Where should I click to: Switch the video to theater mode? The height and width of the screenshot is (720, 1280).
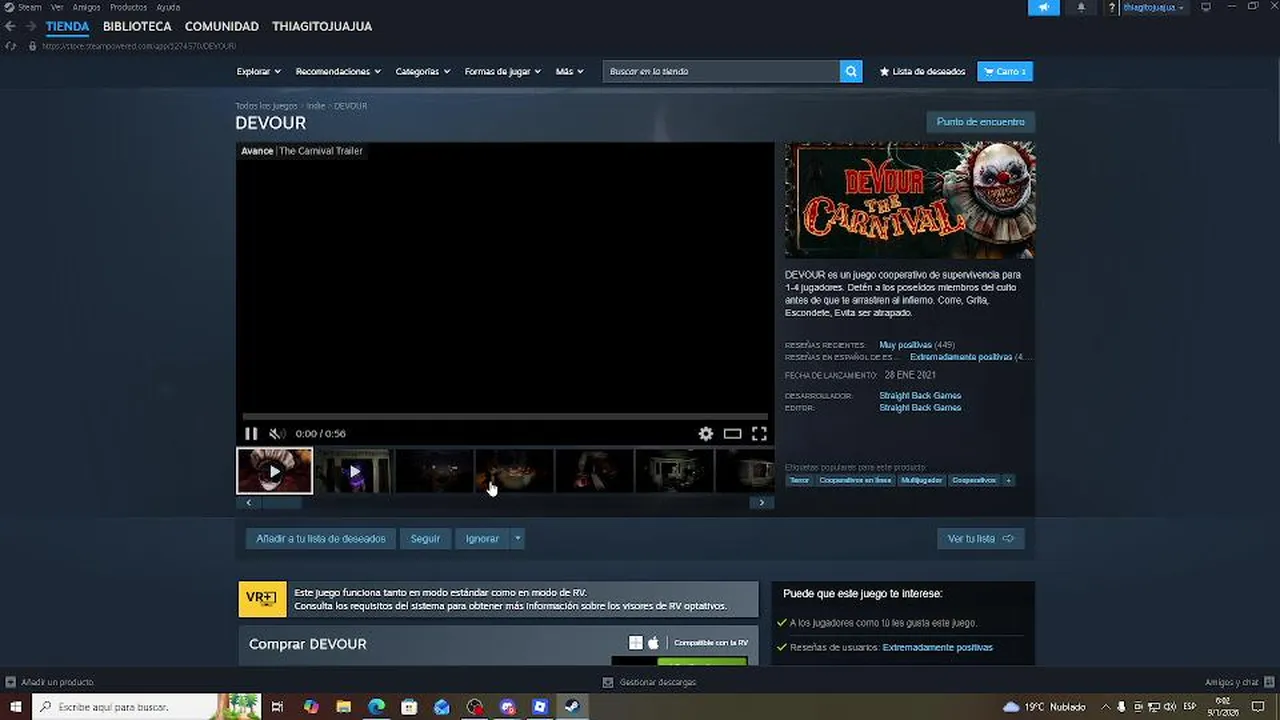(733, 433)
